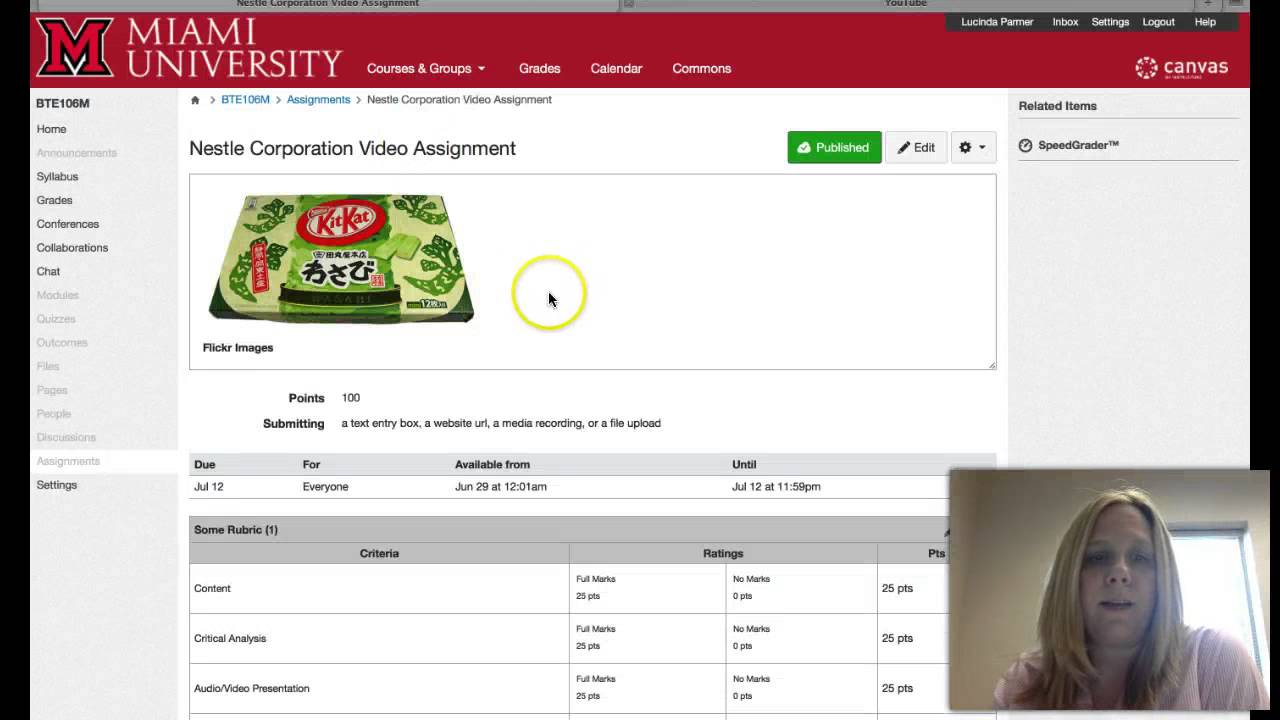Image resolution: width=1280 pixels, height=720 pixels.
Task: Open Collaborations in the course sidebar
Action: [x=72, y=248]
